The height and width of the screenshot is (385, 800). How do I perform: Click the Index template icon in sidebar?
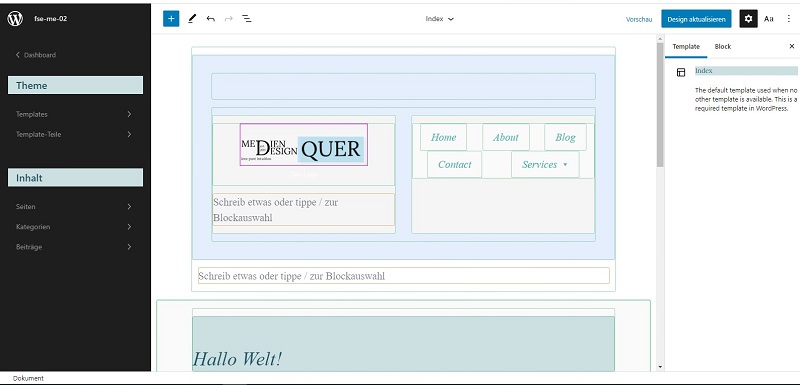681,72
